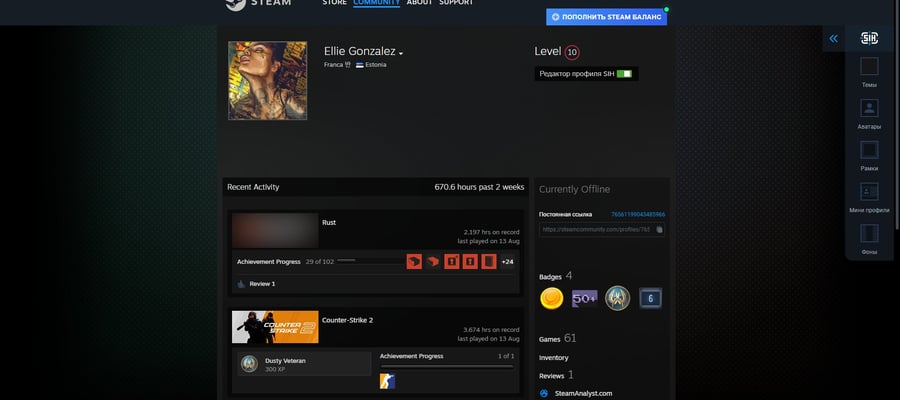Collapse the SIH sidebar with double chevron
The width and height of the screenshot is (900, 400).
point(833,38)
